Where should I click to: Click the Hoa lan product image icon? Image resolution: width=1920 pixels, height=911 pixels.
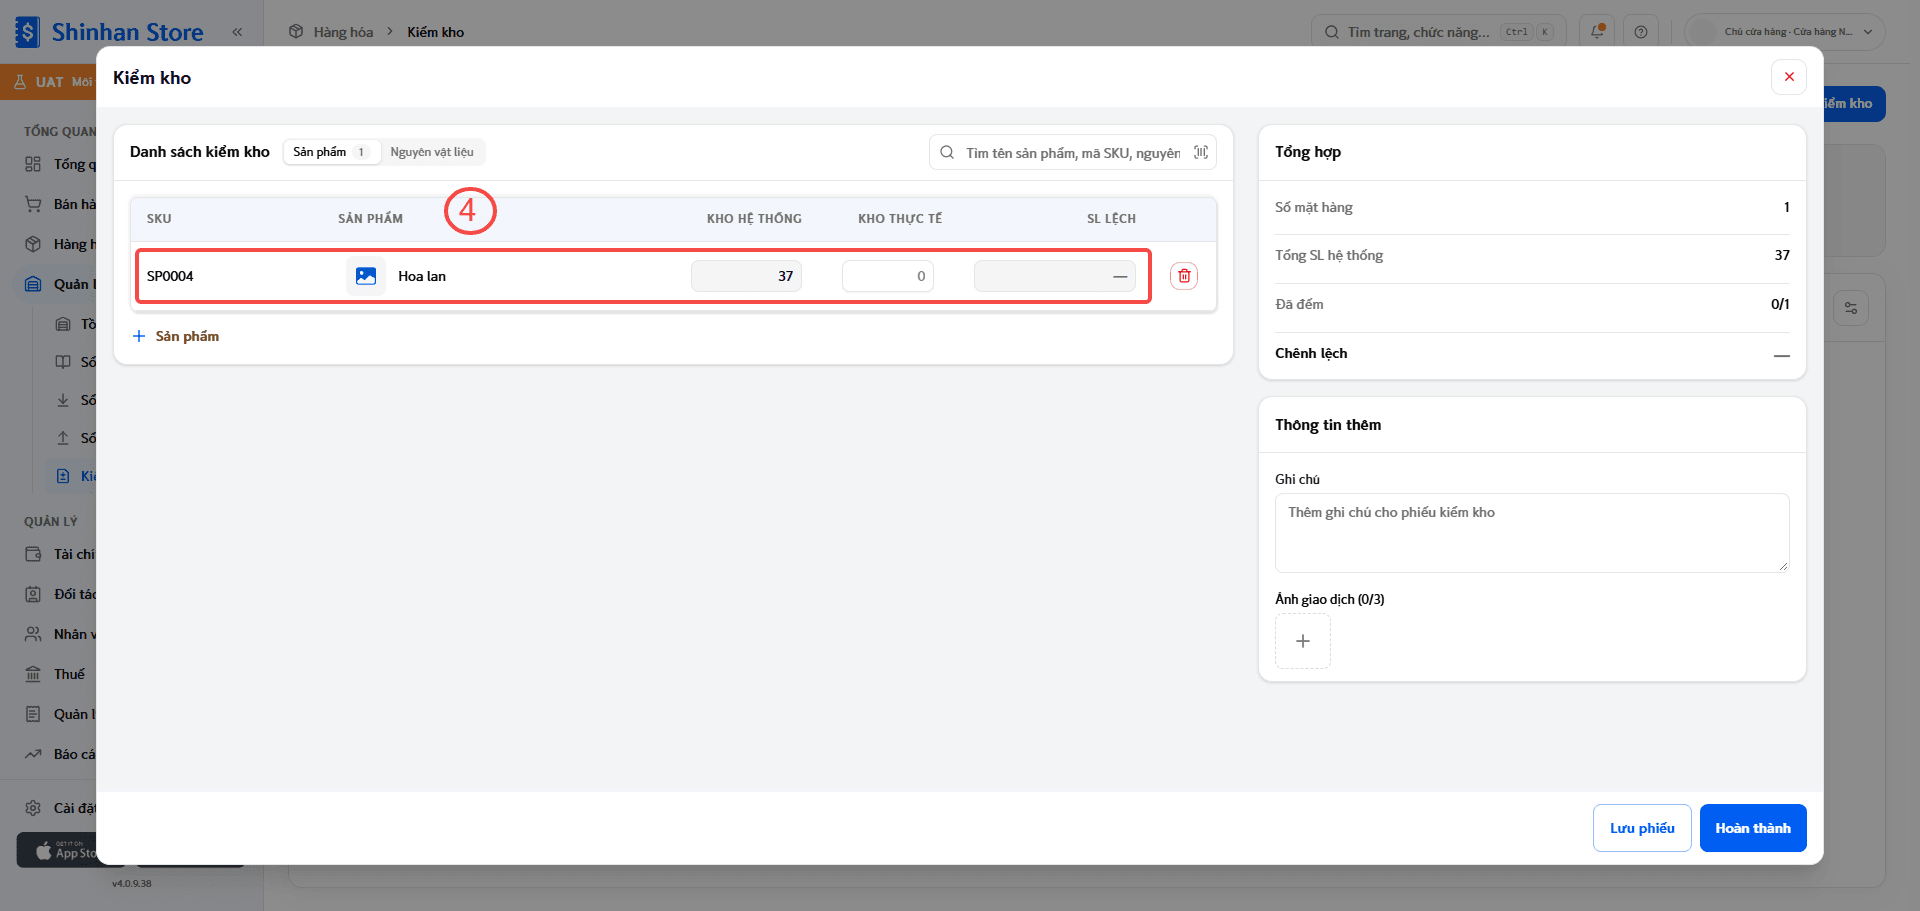pyautogui.click(x=366, y=276)
